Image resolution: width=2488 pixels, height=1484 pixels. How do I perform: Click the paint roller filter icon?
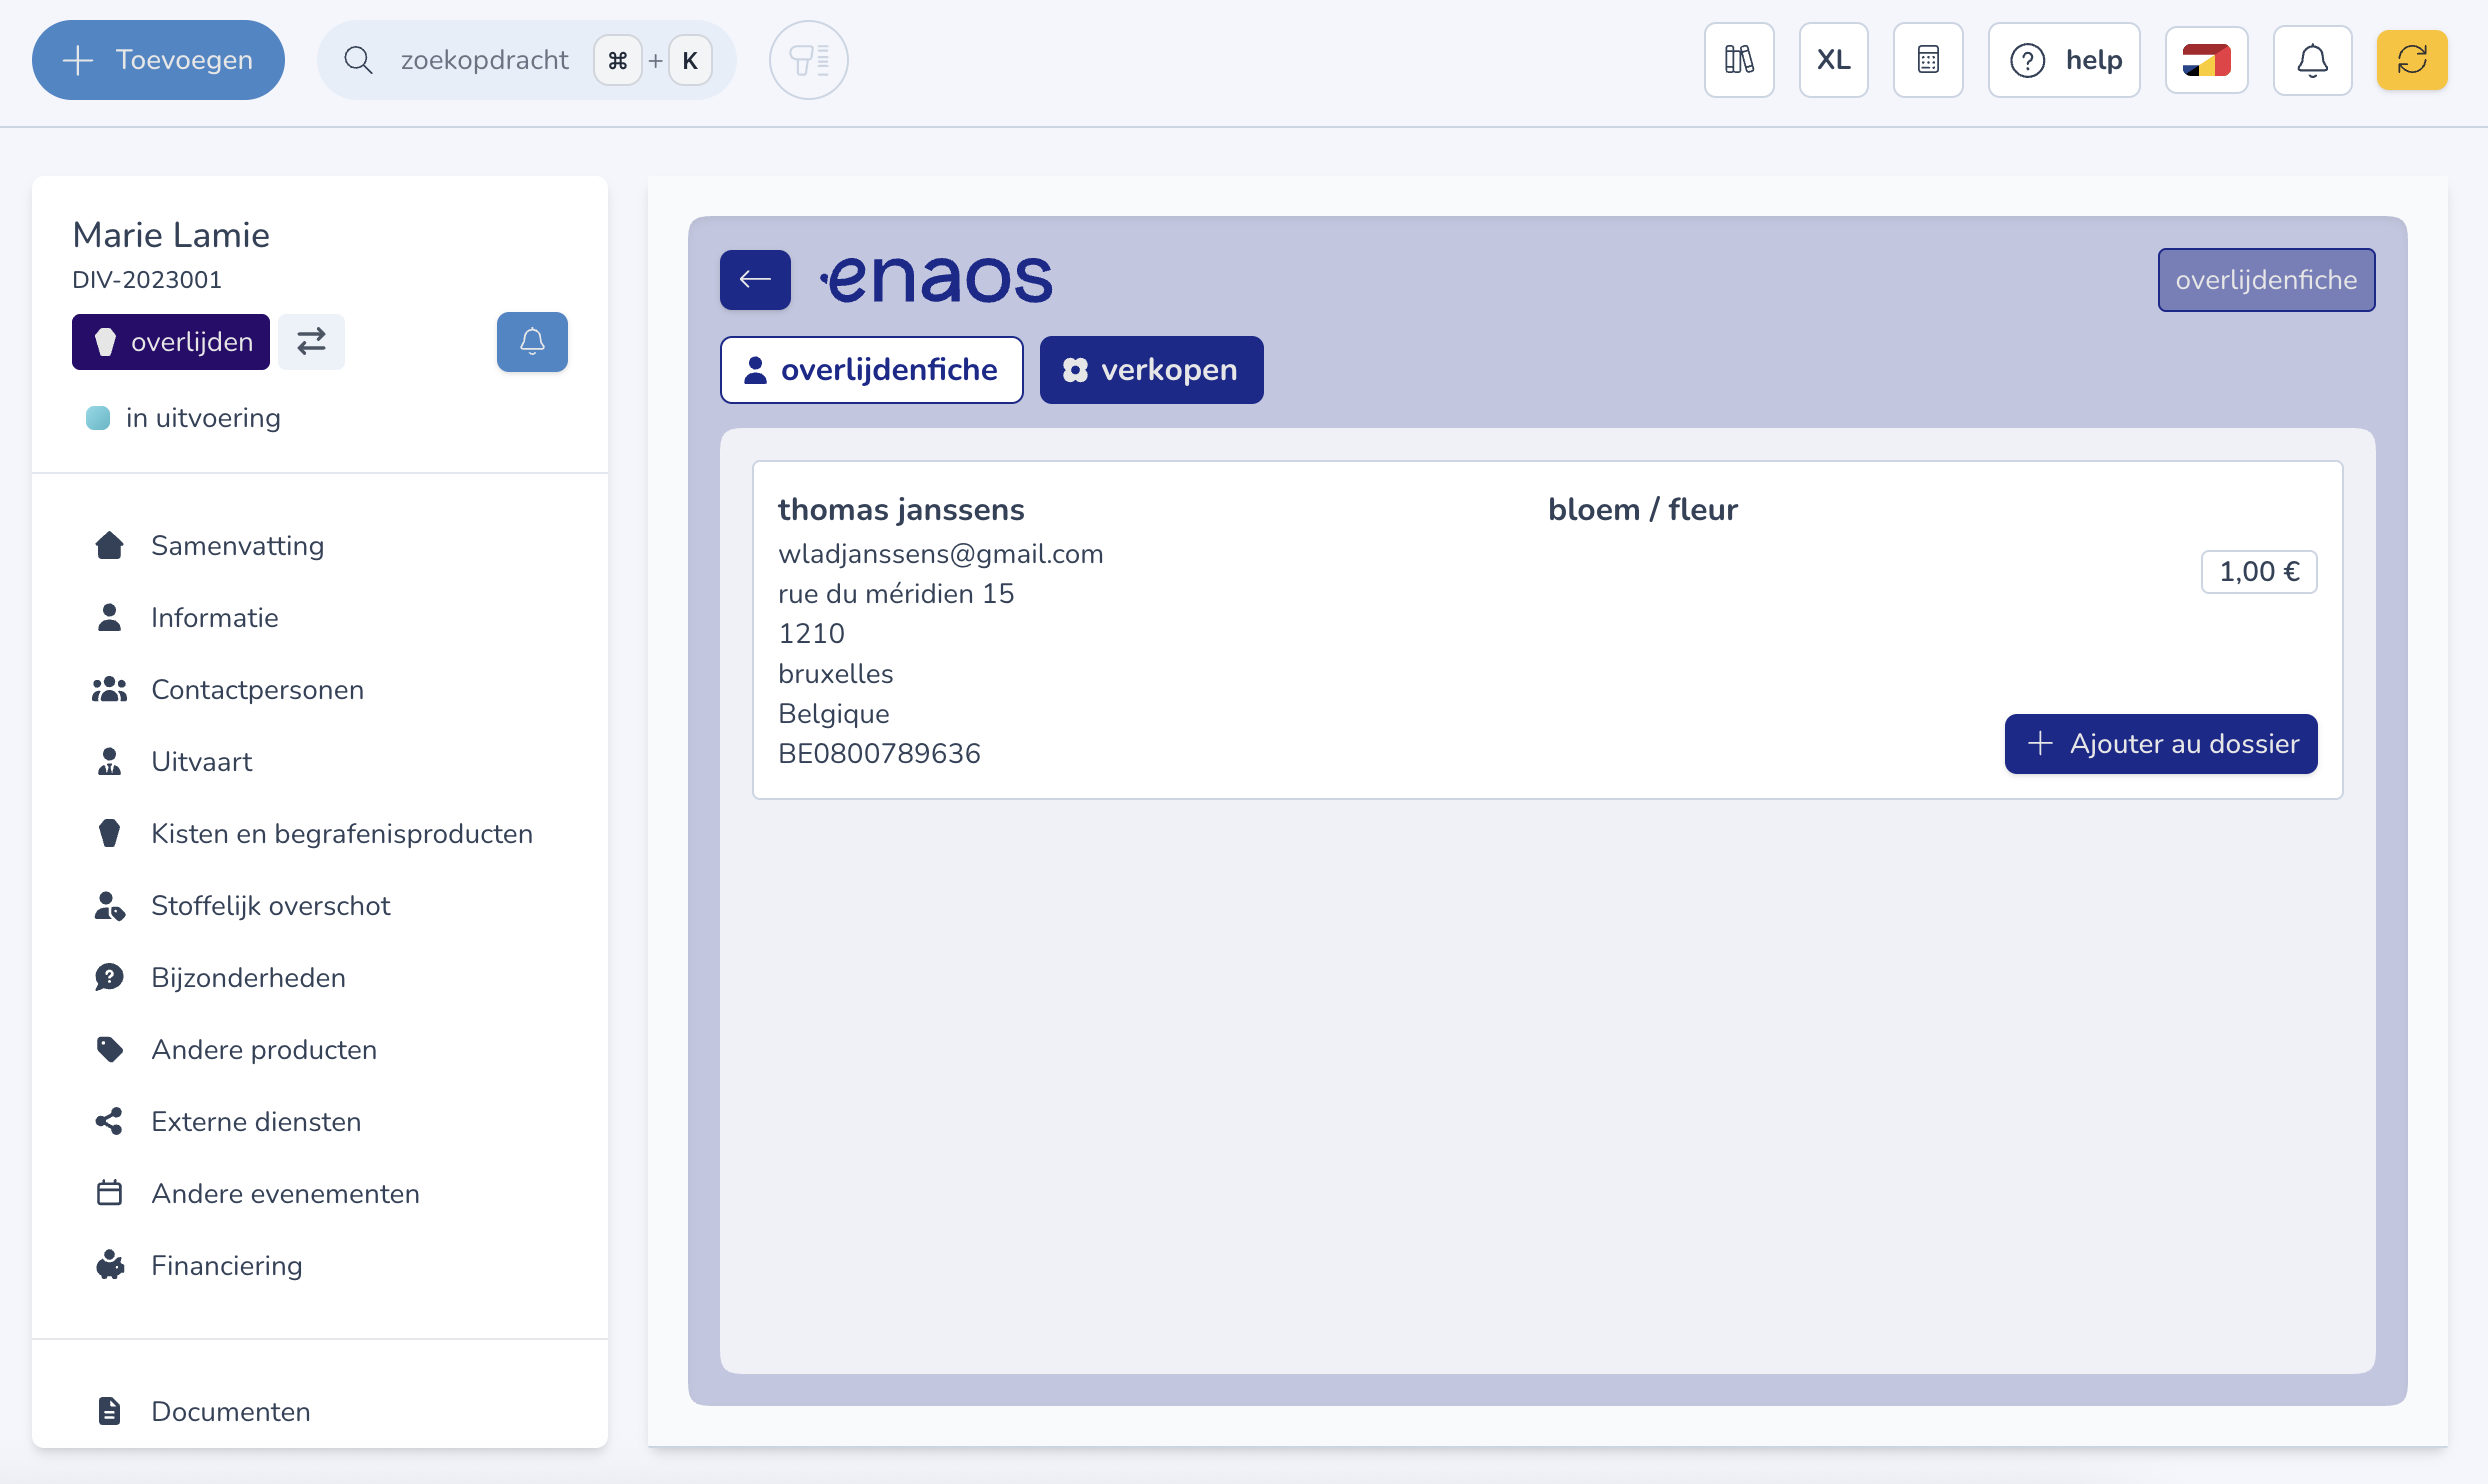click(808, 60)
